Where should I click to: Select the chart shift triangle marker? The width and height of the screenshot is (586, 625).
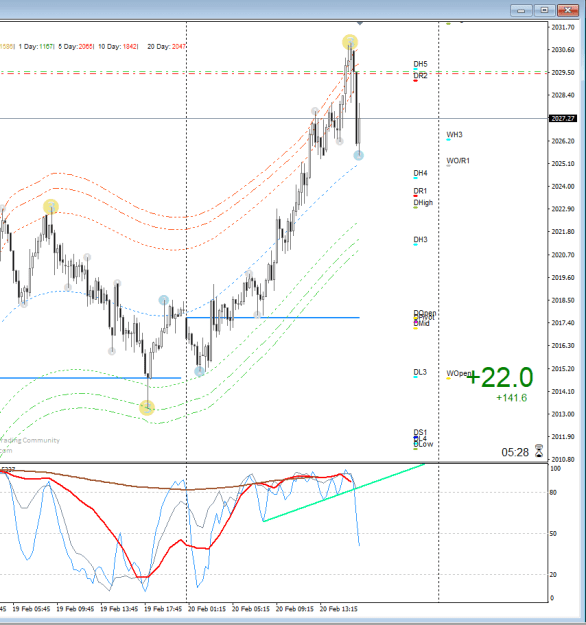coord(360,24)
